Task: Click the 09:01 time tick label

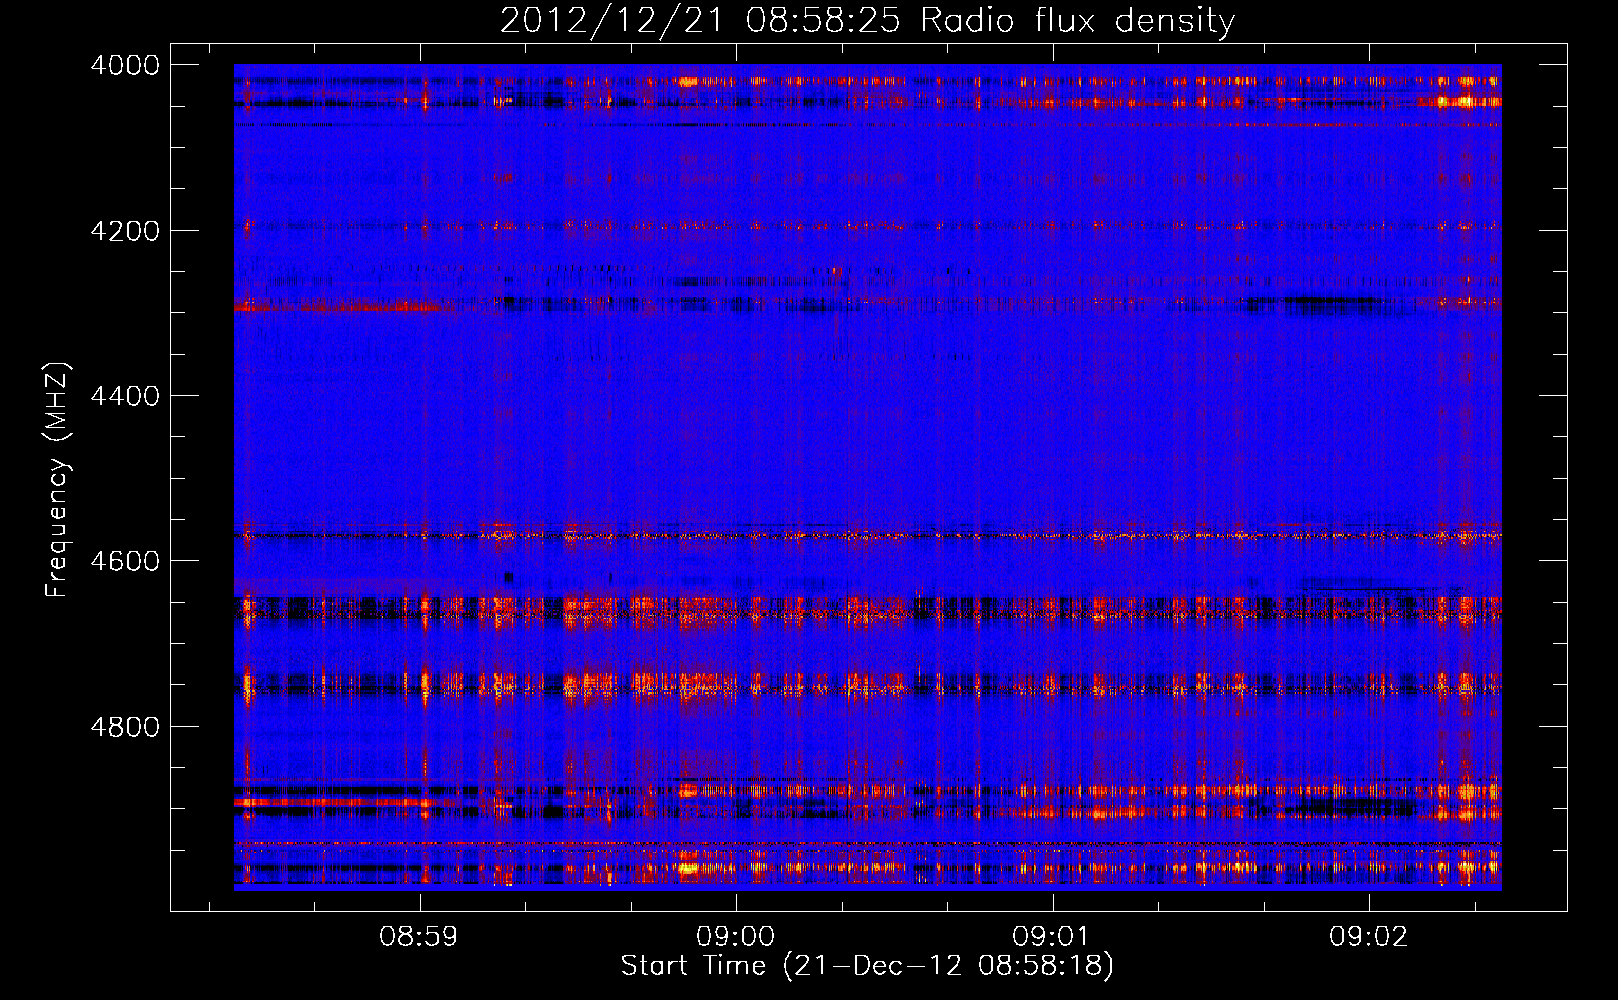Action: pos(1052,937)
